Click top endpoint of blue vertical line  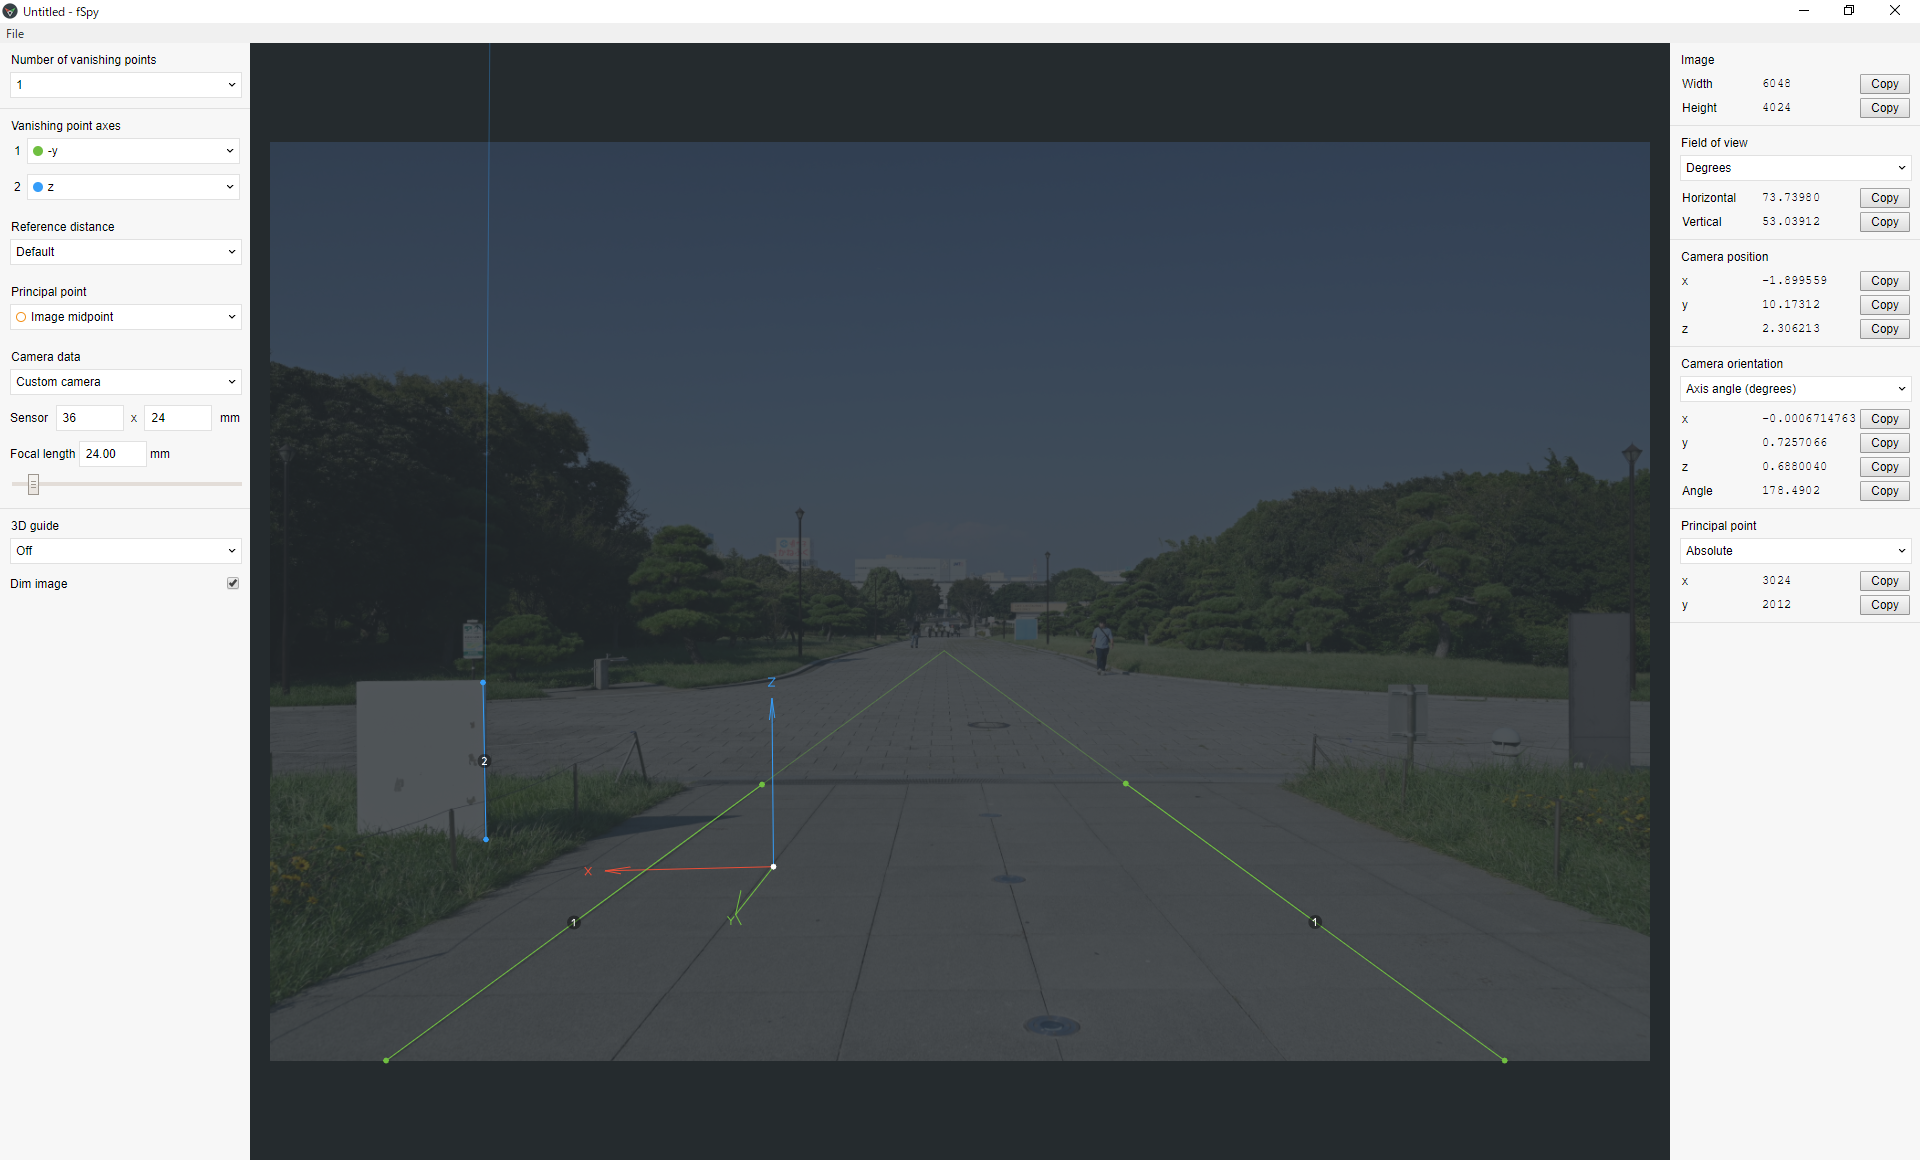(x=483, y=683)
